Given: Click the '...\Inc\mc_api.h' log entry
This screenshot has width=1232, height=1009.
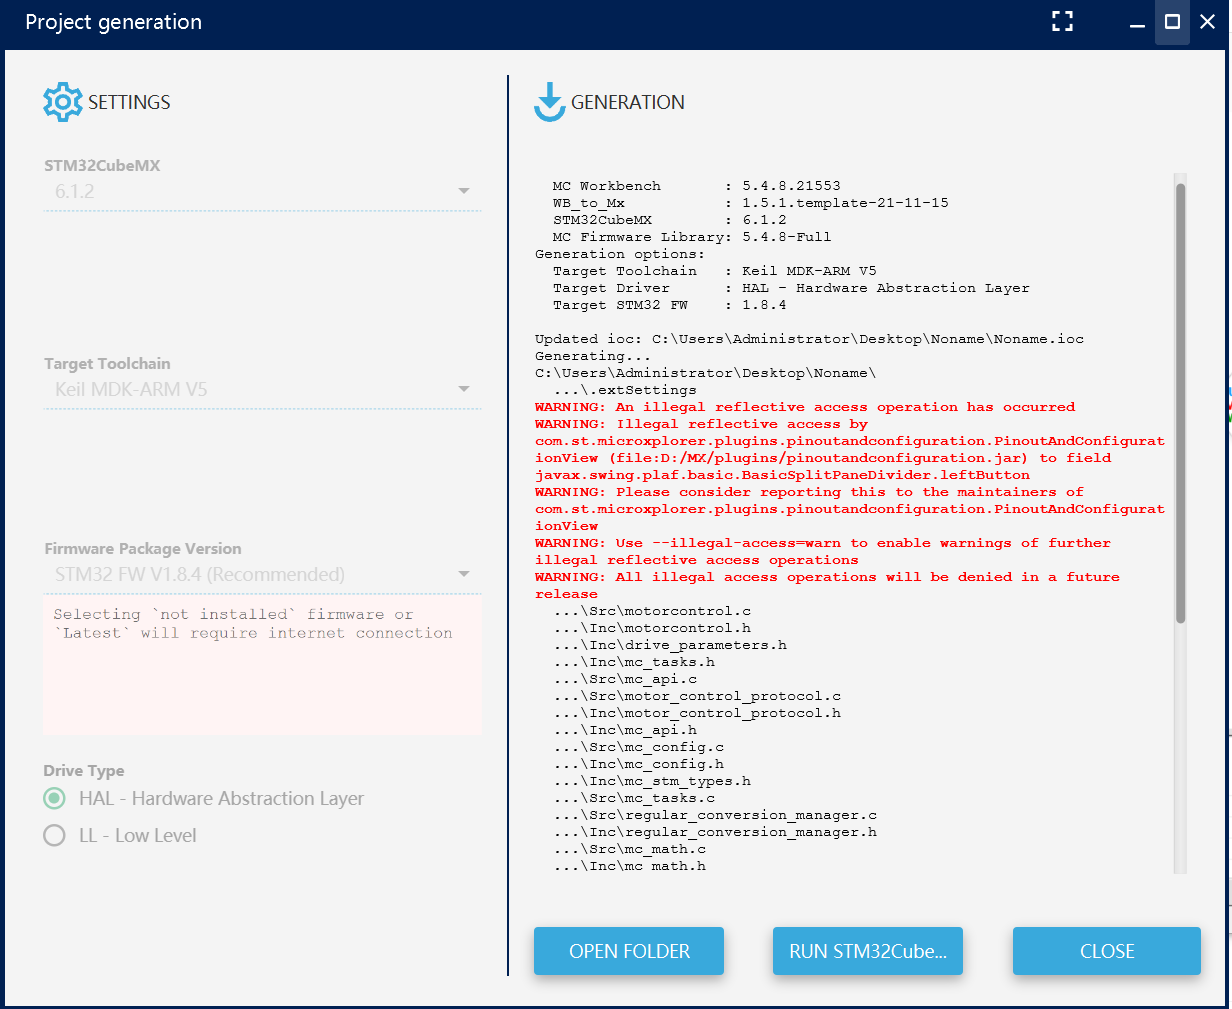Looking at the screenshot, I should pos(625,730).
